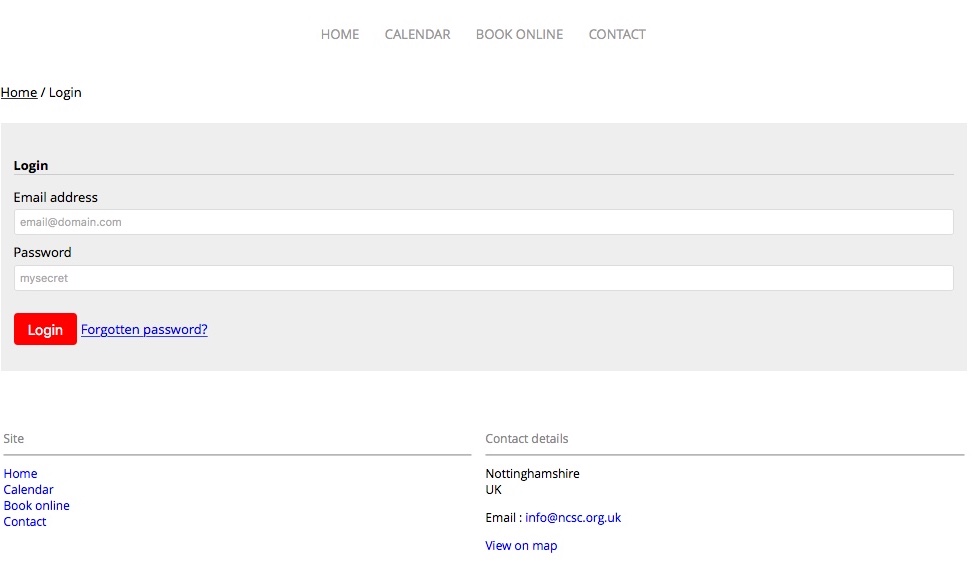Select BOOK ONLINE in the top navigation
The image size is (977, 574).
coord(519,34)
